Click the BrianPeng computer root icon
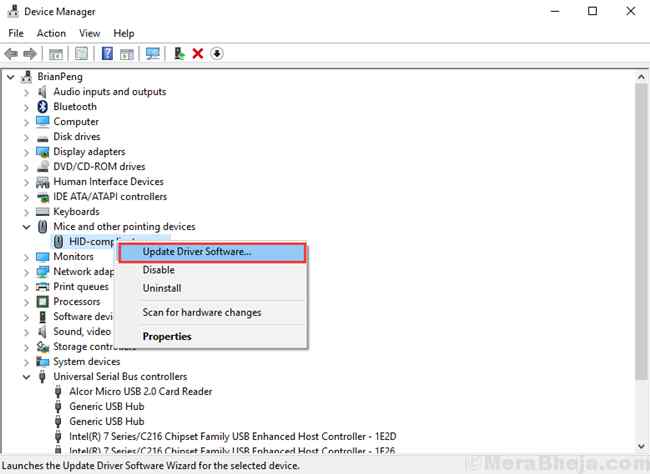 coord(27,76)
